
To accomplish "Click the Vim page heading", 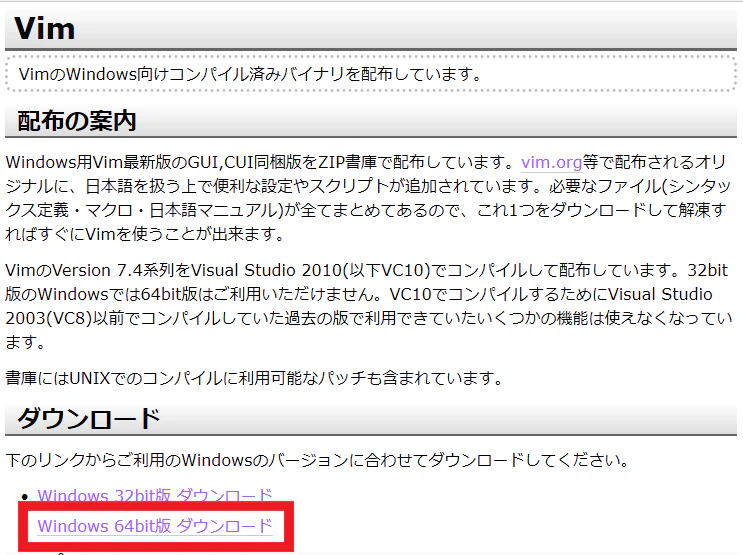I will (45, 28).
